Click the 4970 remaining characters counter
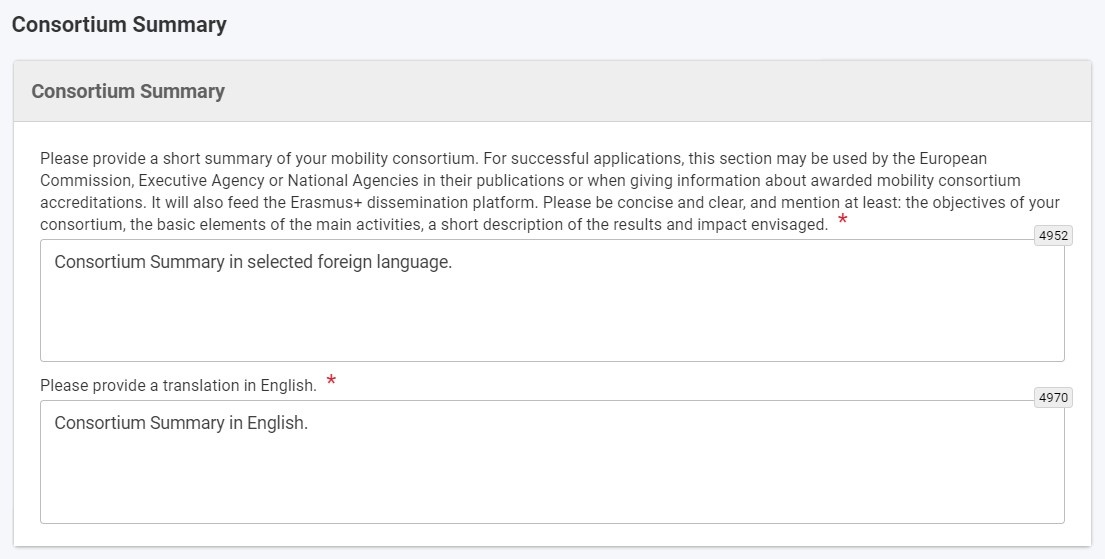This screenshot has height=559, width=1105. coord(1053,397)
